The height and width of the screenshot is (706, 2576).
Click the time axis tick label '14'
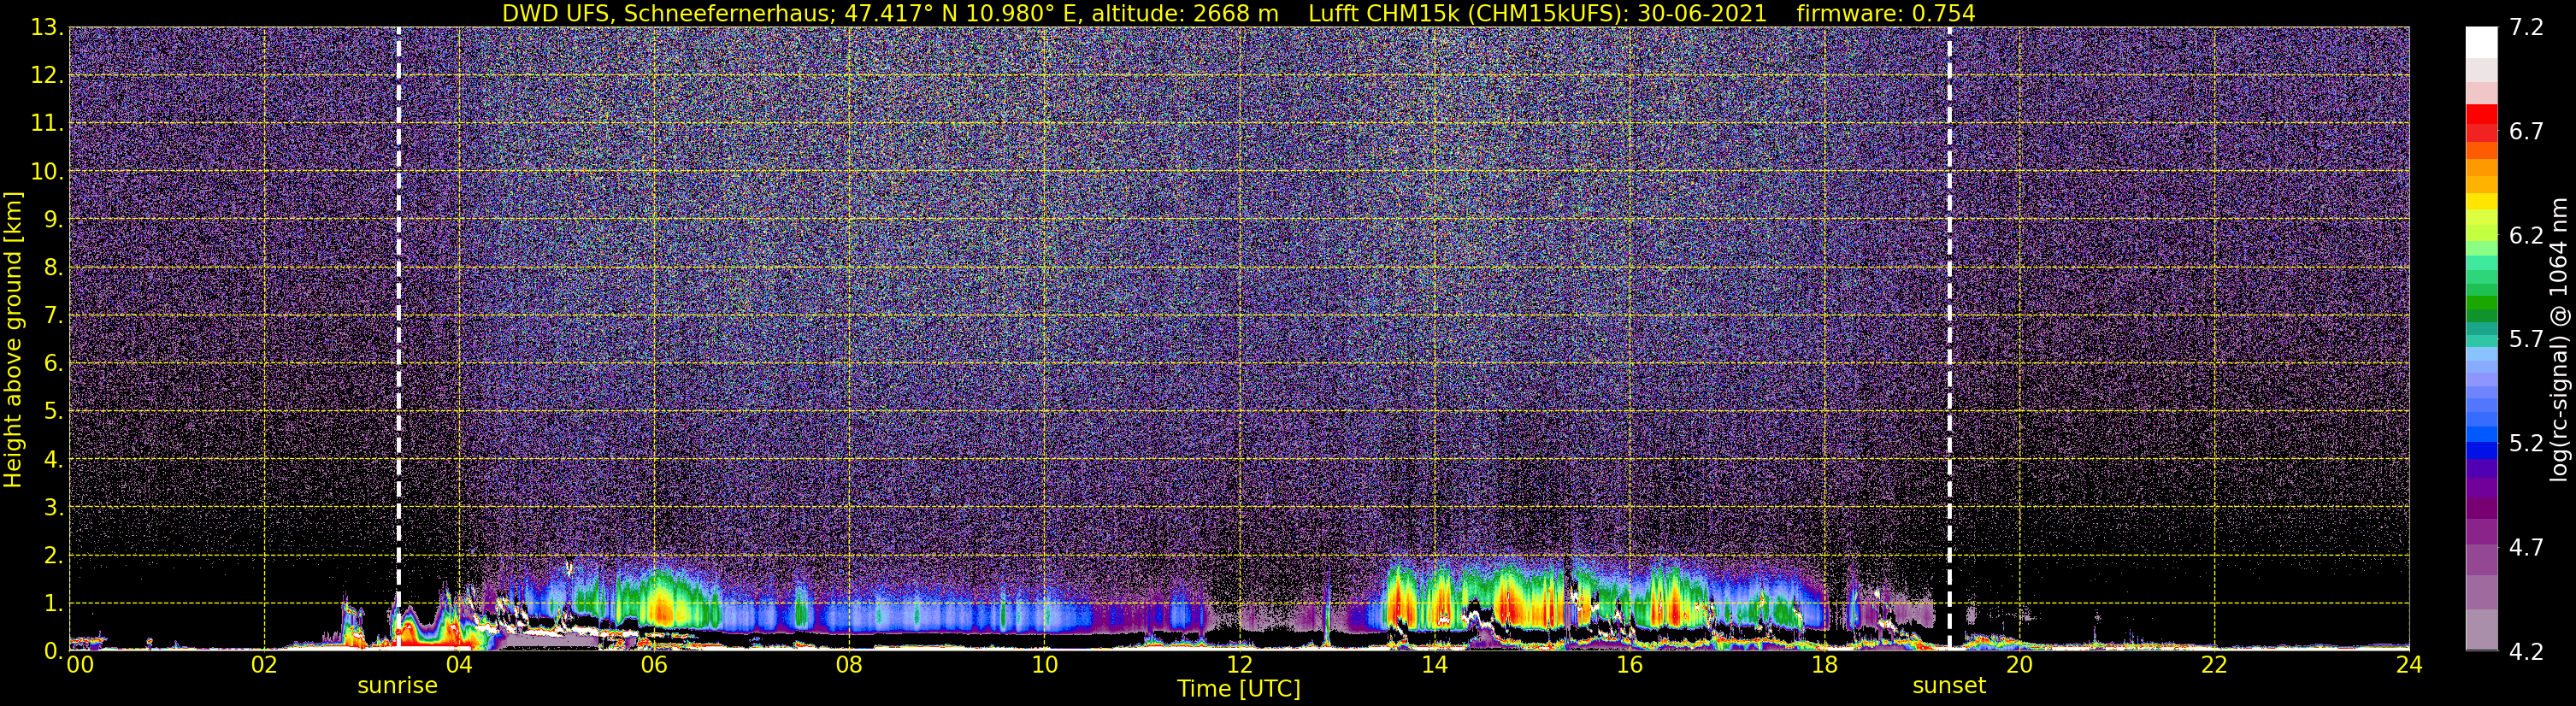(1434, 665)
